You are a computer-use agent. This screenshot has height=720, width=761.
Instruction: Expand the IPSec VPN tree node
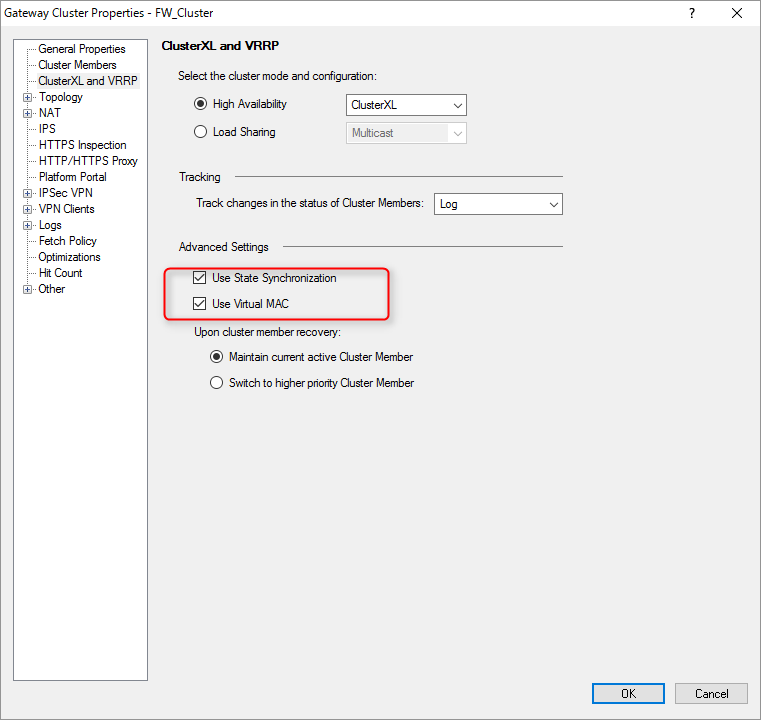tap(28, 194)
